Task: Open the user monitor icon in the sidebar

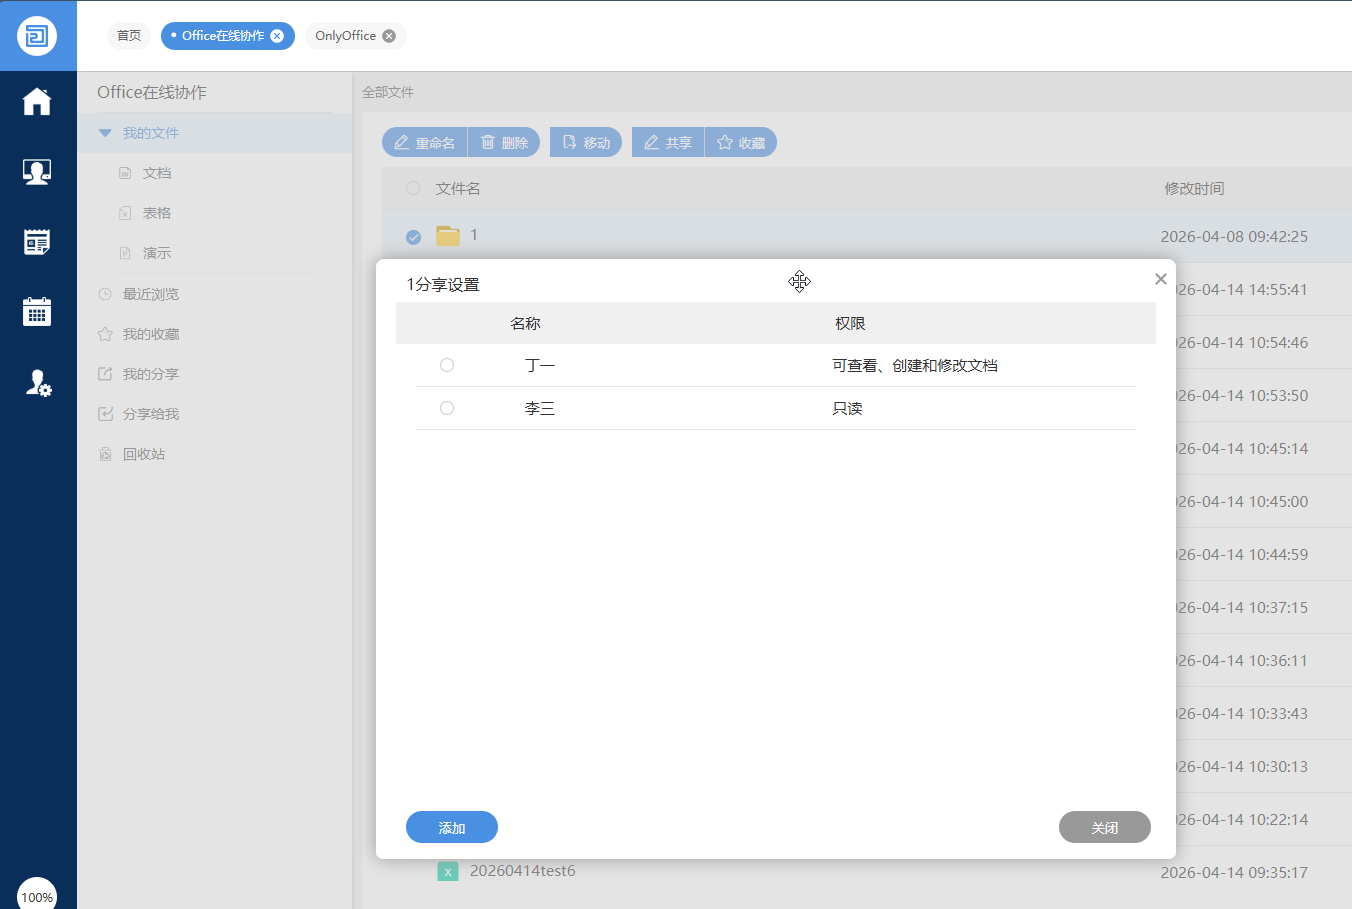Action: [x=37, y=172]
